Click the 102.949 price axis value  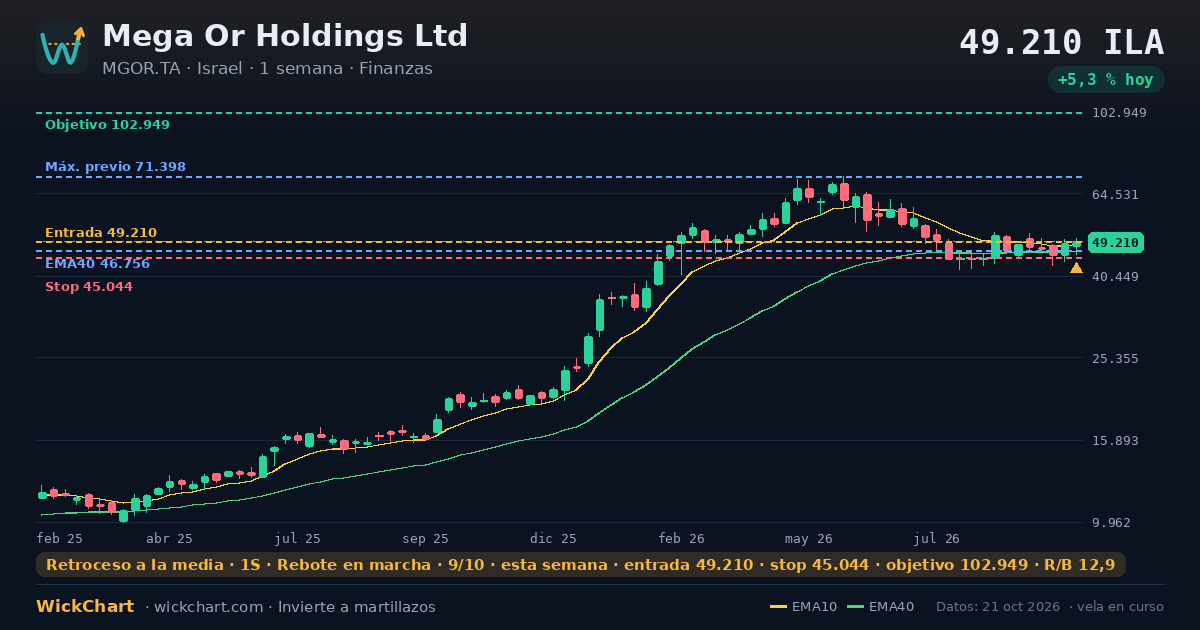(1119, 113)
